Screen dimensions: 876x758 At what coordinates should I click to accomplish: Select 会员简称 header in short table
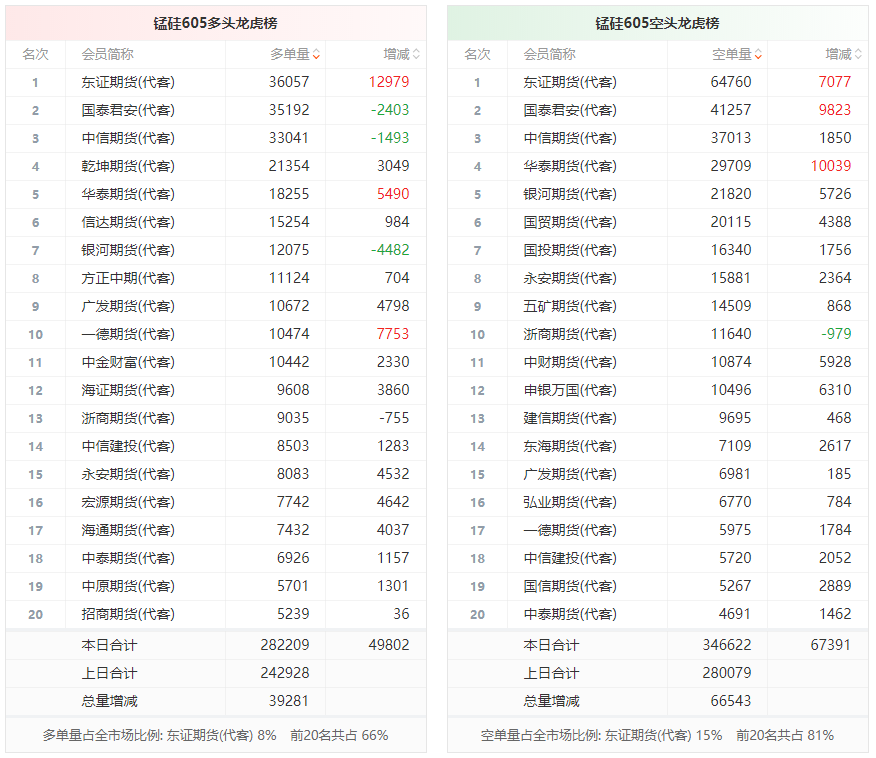pyautogui.click(x=549, y=54)
